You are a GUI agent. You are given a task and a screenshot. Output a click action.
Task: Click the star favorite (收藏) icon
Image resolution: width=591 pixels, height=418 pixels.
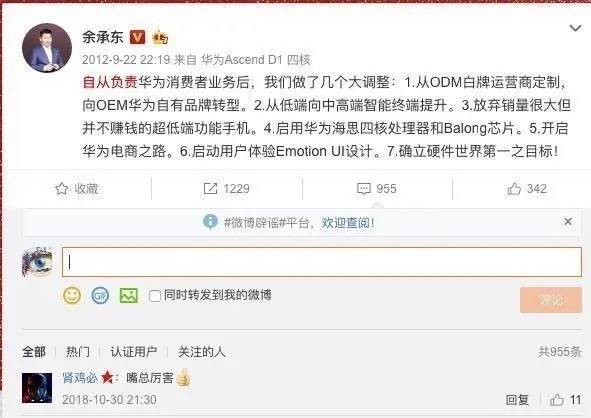pyautogui.click(x=61, y=188)
